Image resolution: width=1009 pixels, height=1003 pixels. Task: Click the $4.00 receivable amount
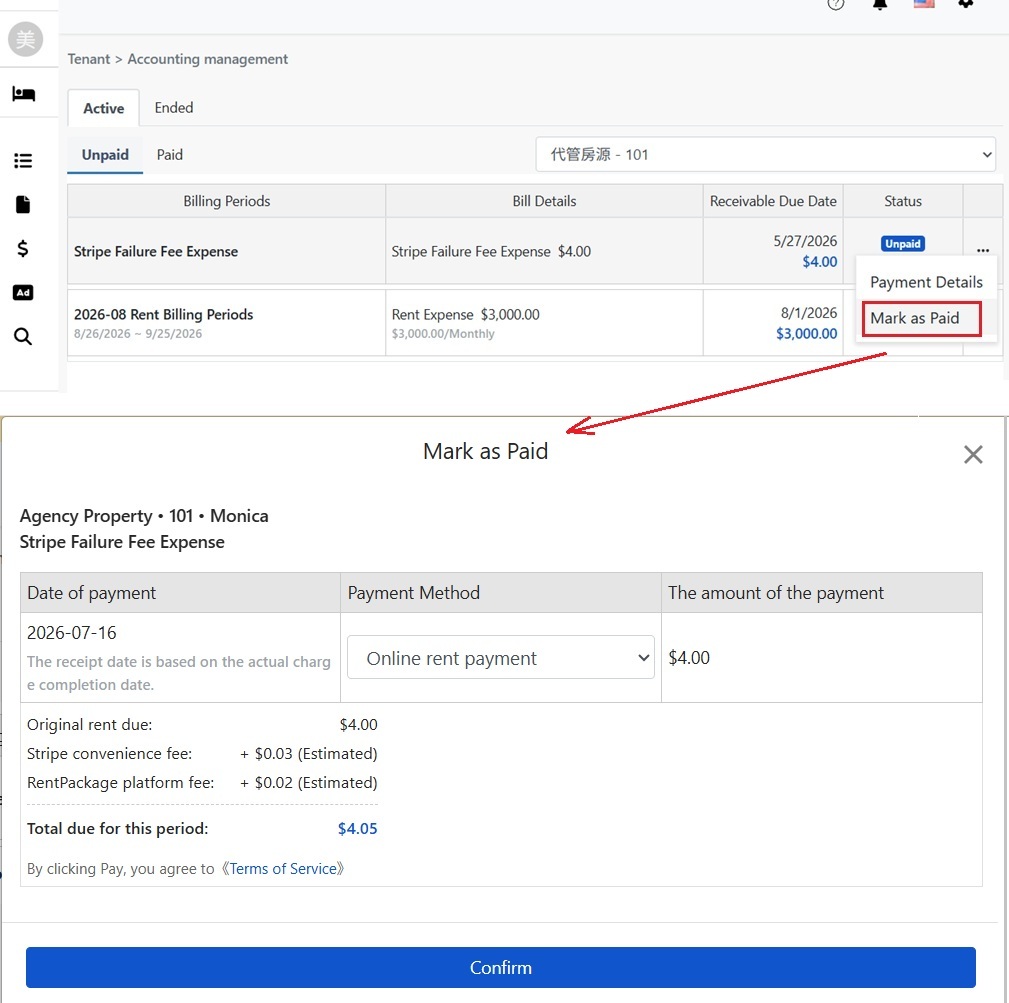(x=820, y=262)
